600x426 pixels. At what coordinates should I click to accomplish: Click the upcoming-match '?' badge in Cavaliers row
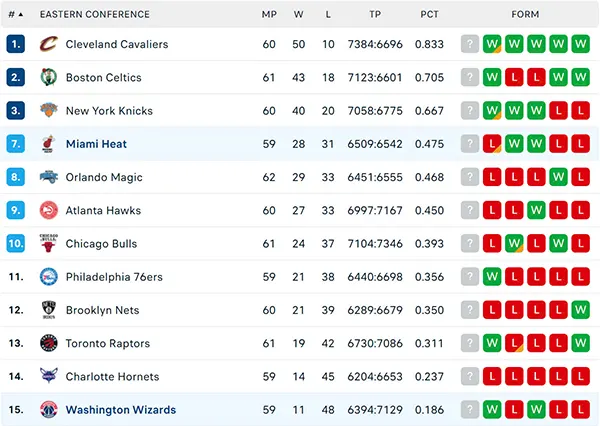click(470, 44)
